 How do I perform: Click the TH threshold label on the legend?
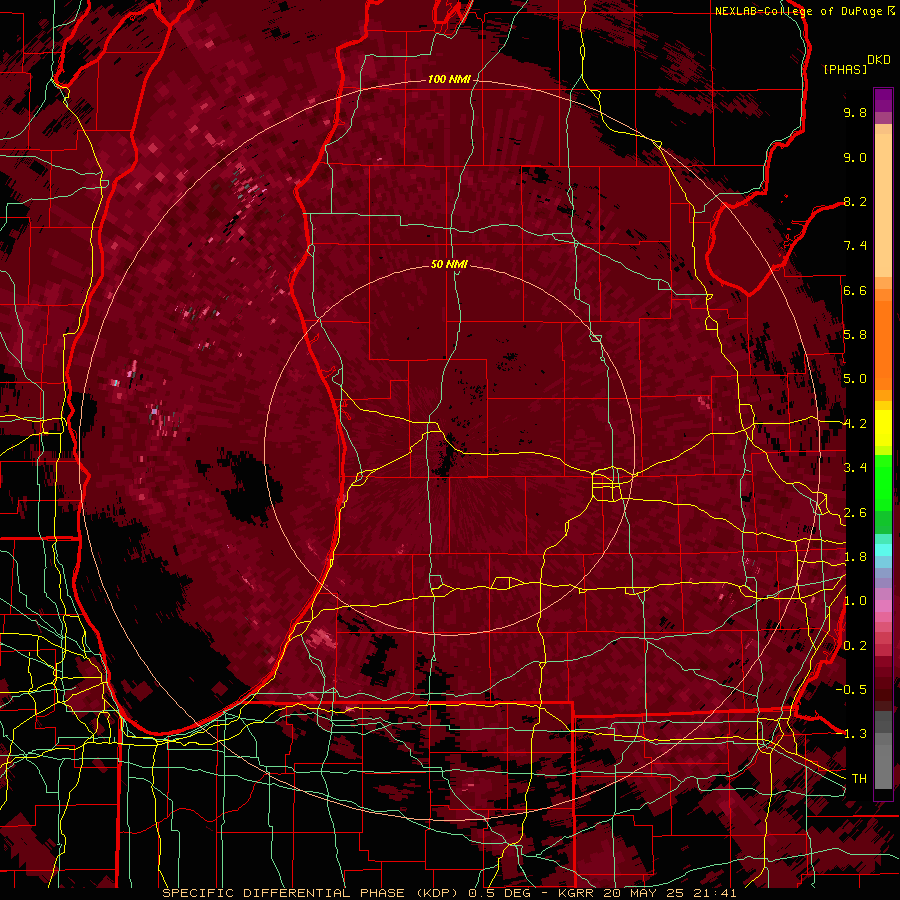click(859, 779)
